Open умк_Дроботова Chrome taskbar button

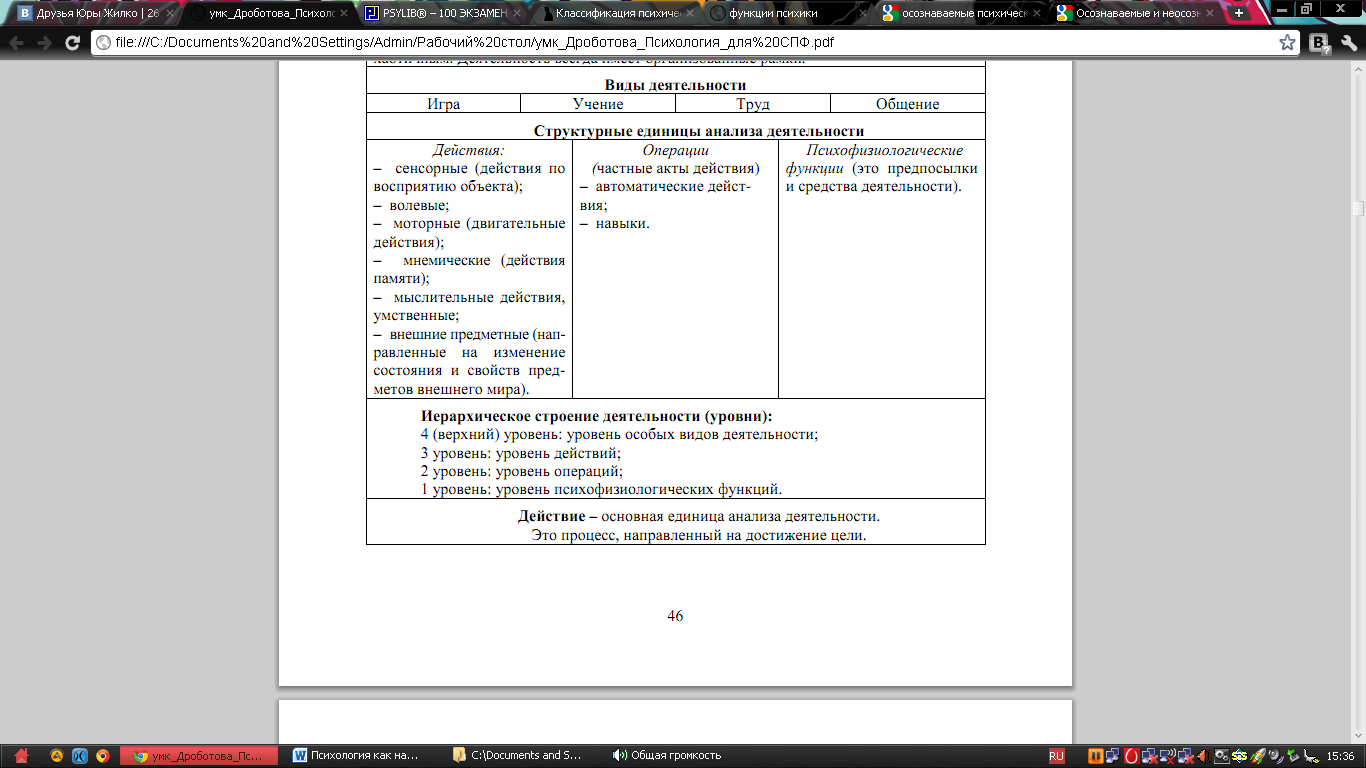tap(201, 756)
